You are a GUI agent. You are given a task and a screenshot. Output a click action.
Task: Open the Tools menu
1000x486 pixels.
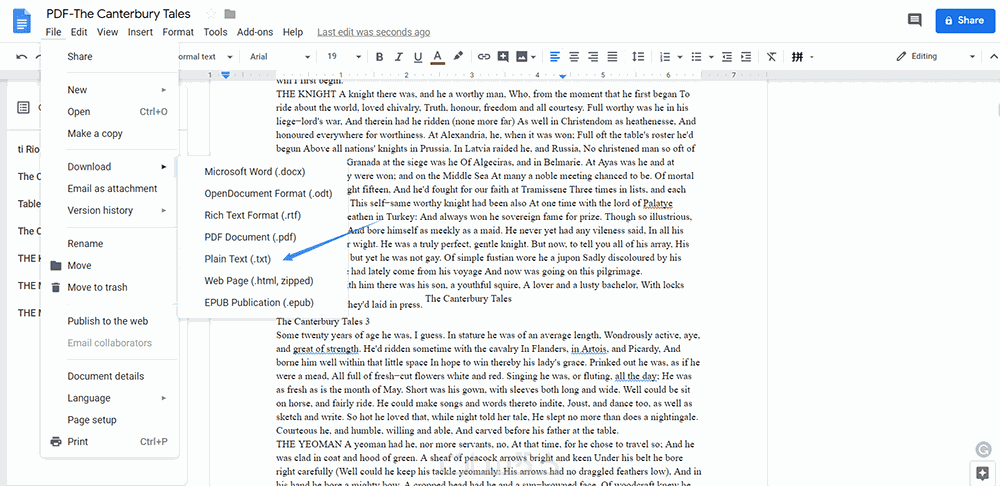click(x=216, y=32)
